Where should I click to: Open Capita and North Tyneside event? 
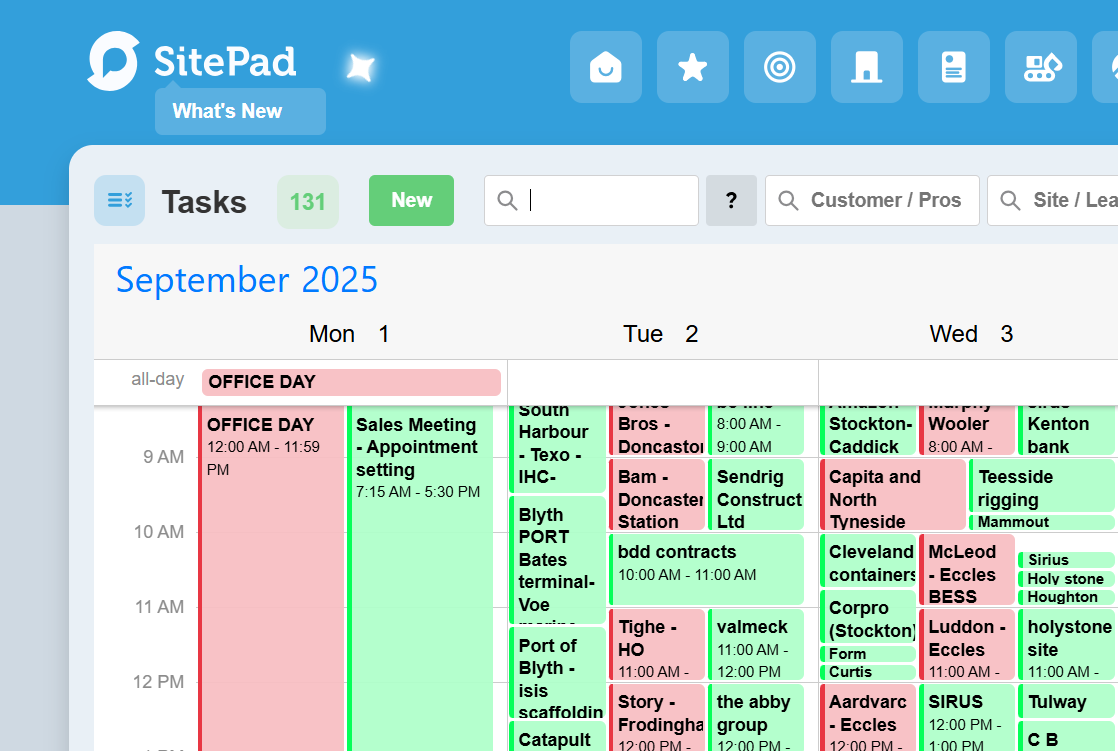click(893, 495)
